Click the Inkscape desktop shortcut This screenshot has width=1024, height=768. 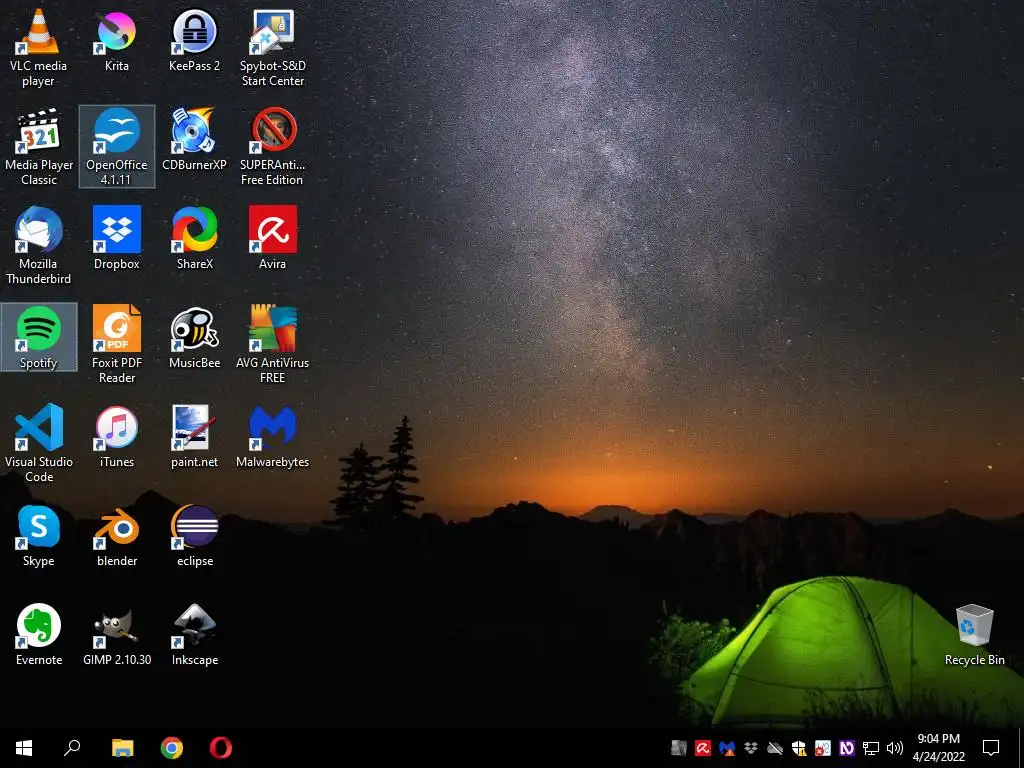194,635
